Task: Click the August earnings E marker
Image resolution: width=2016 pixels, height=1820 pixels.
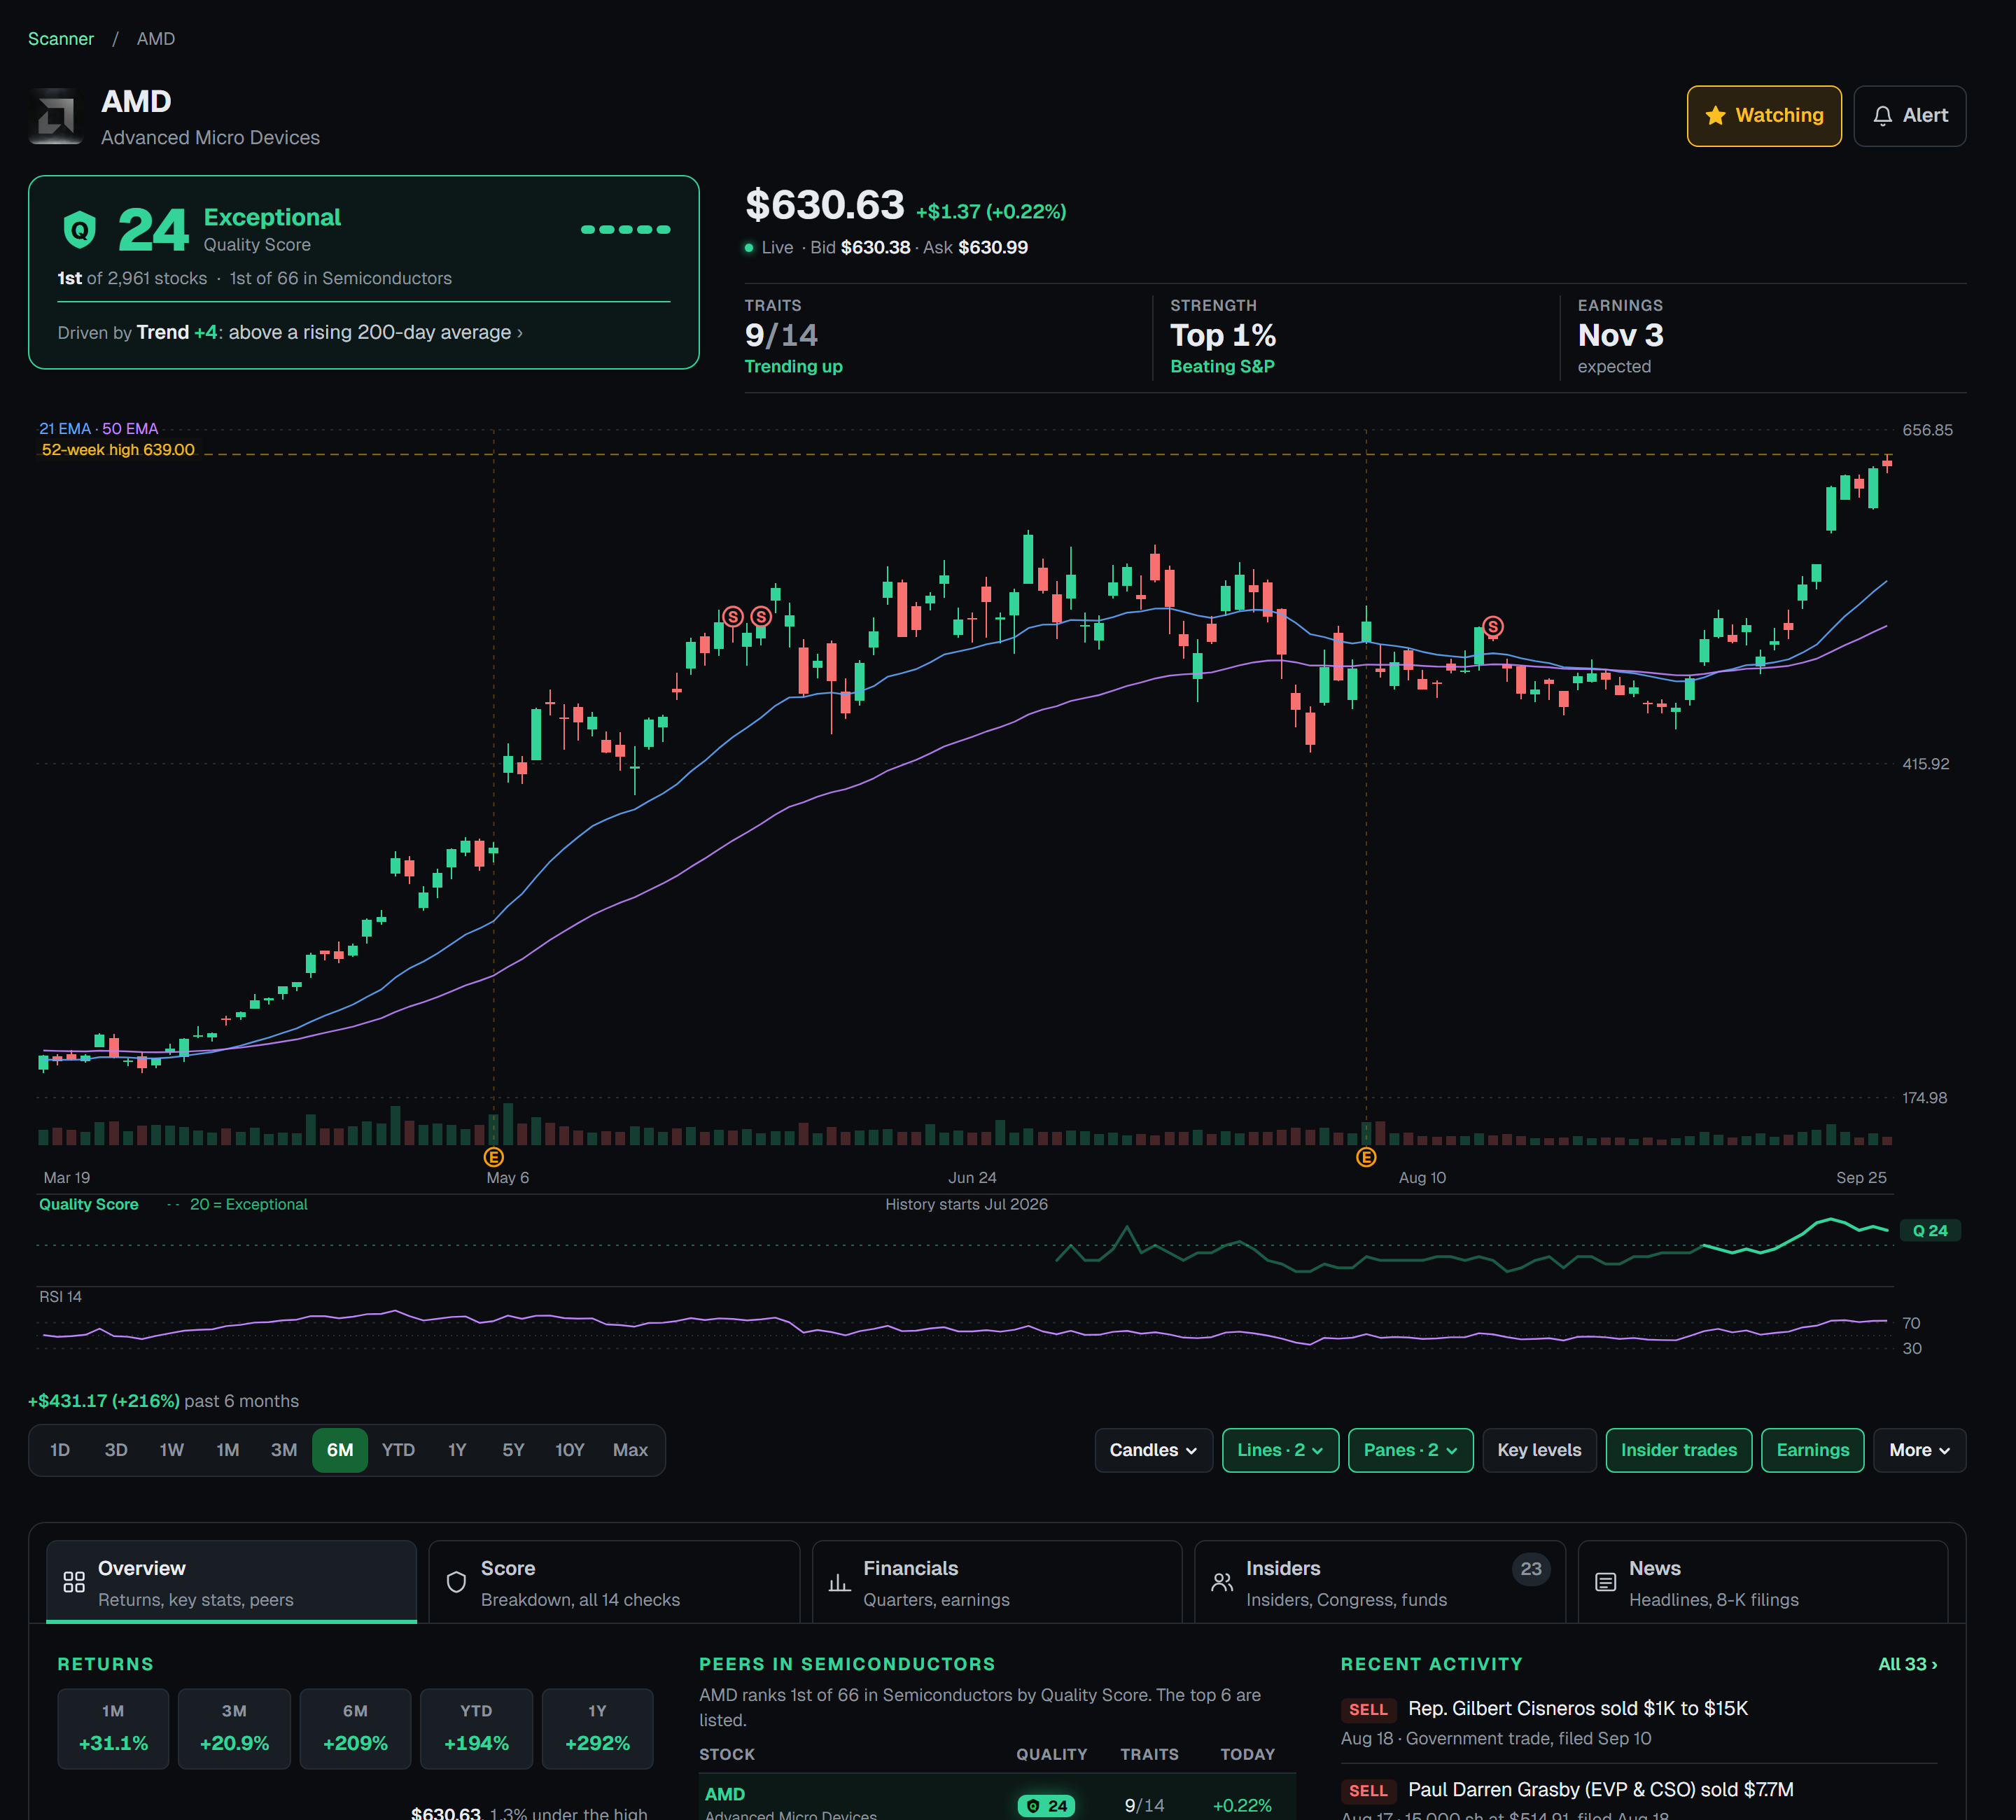Action: [x=1366, y=1157]
